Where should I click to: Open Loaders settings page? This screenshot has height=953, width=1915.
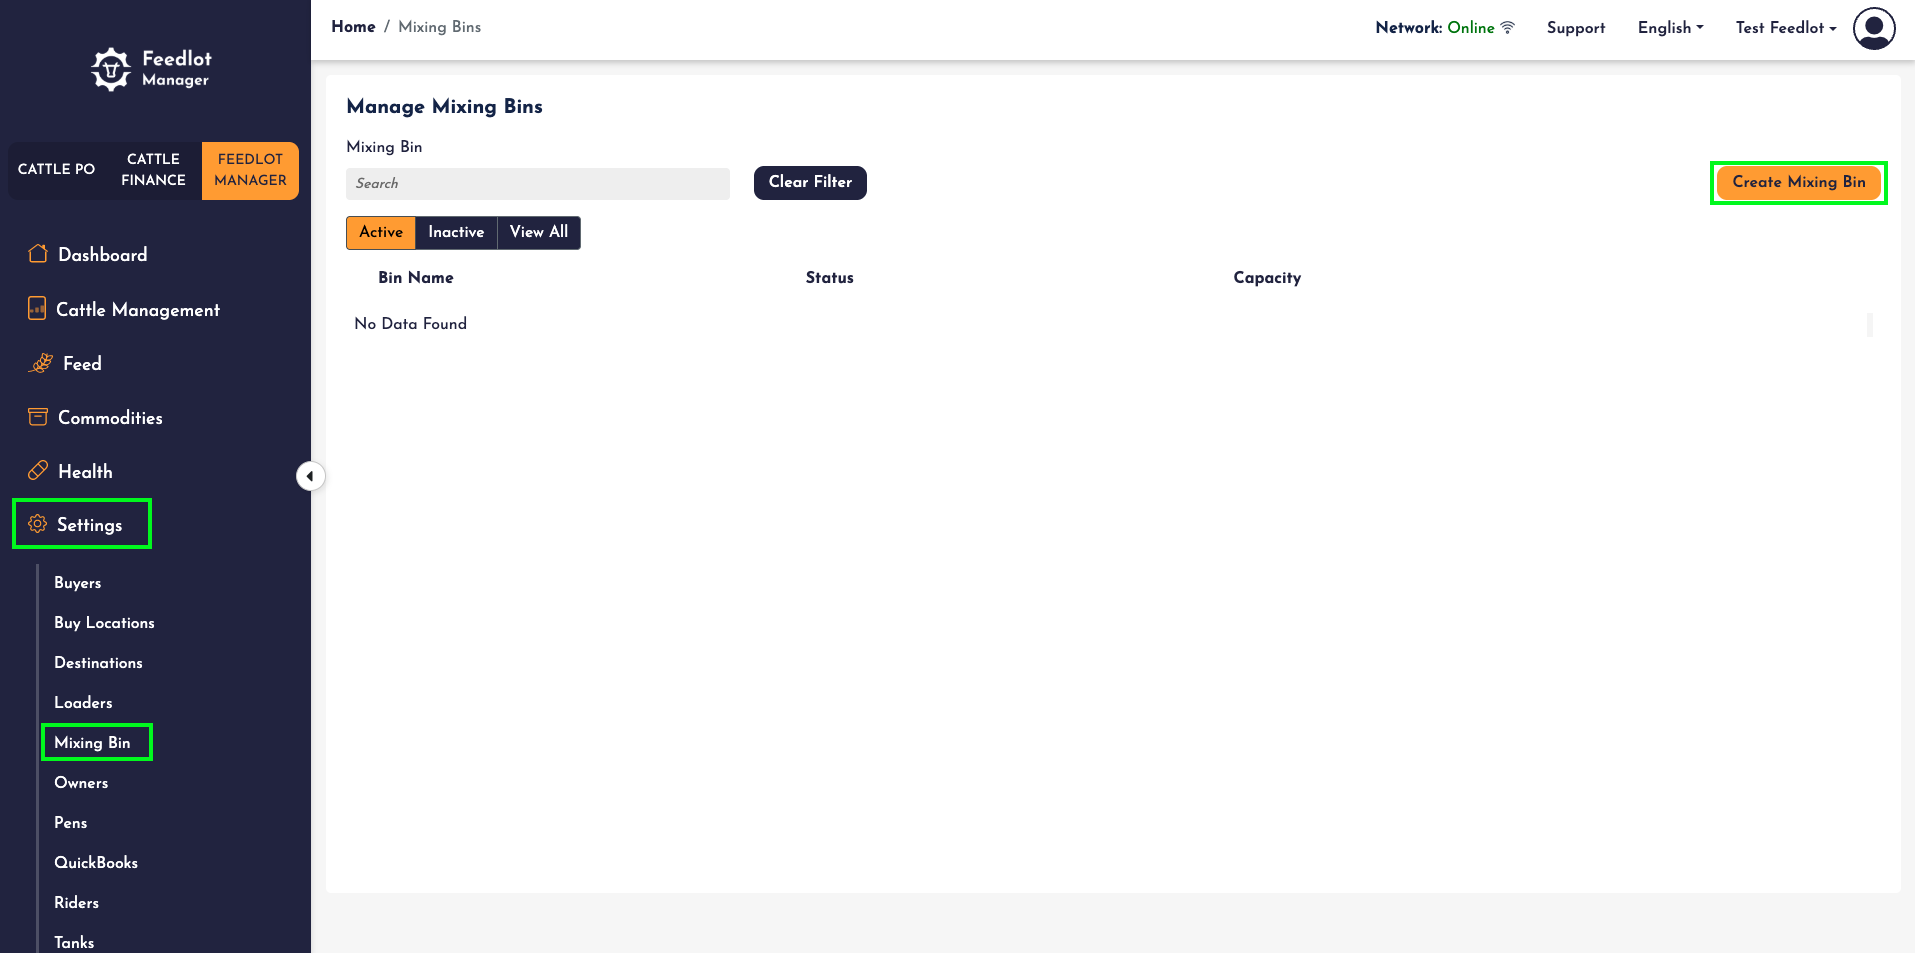click(83, 703)
